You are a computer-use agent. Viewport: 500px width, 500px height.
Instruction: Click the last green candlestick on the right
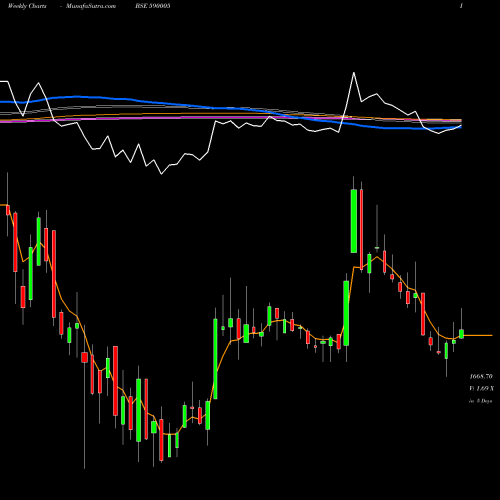point(461,334)
